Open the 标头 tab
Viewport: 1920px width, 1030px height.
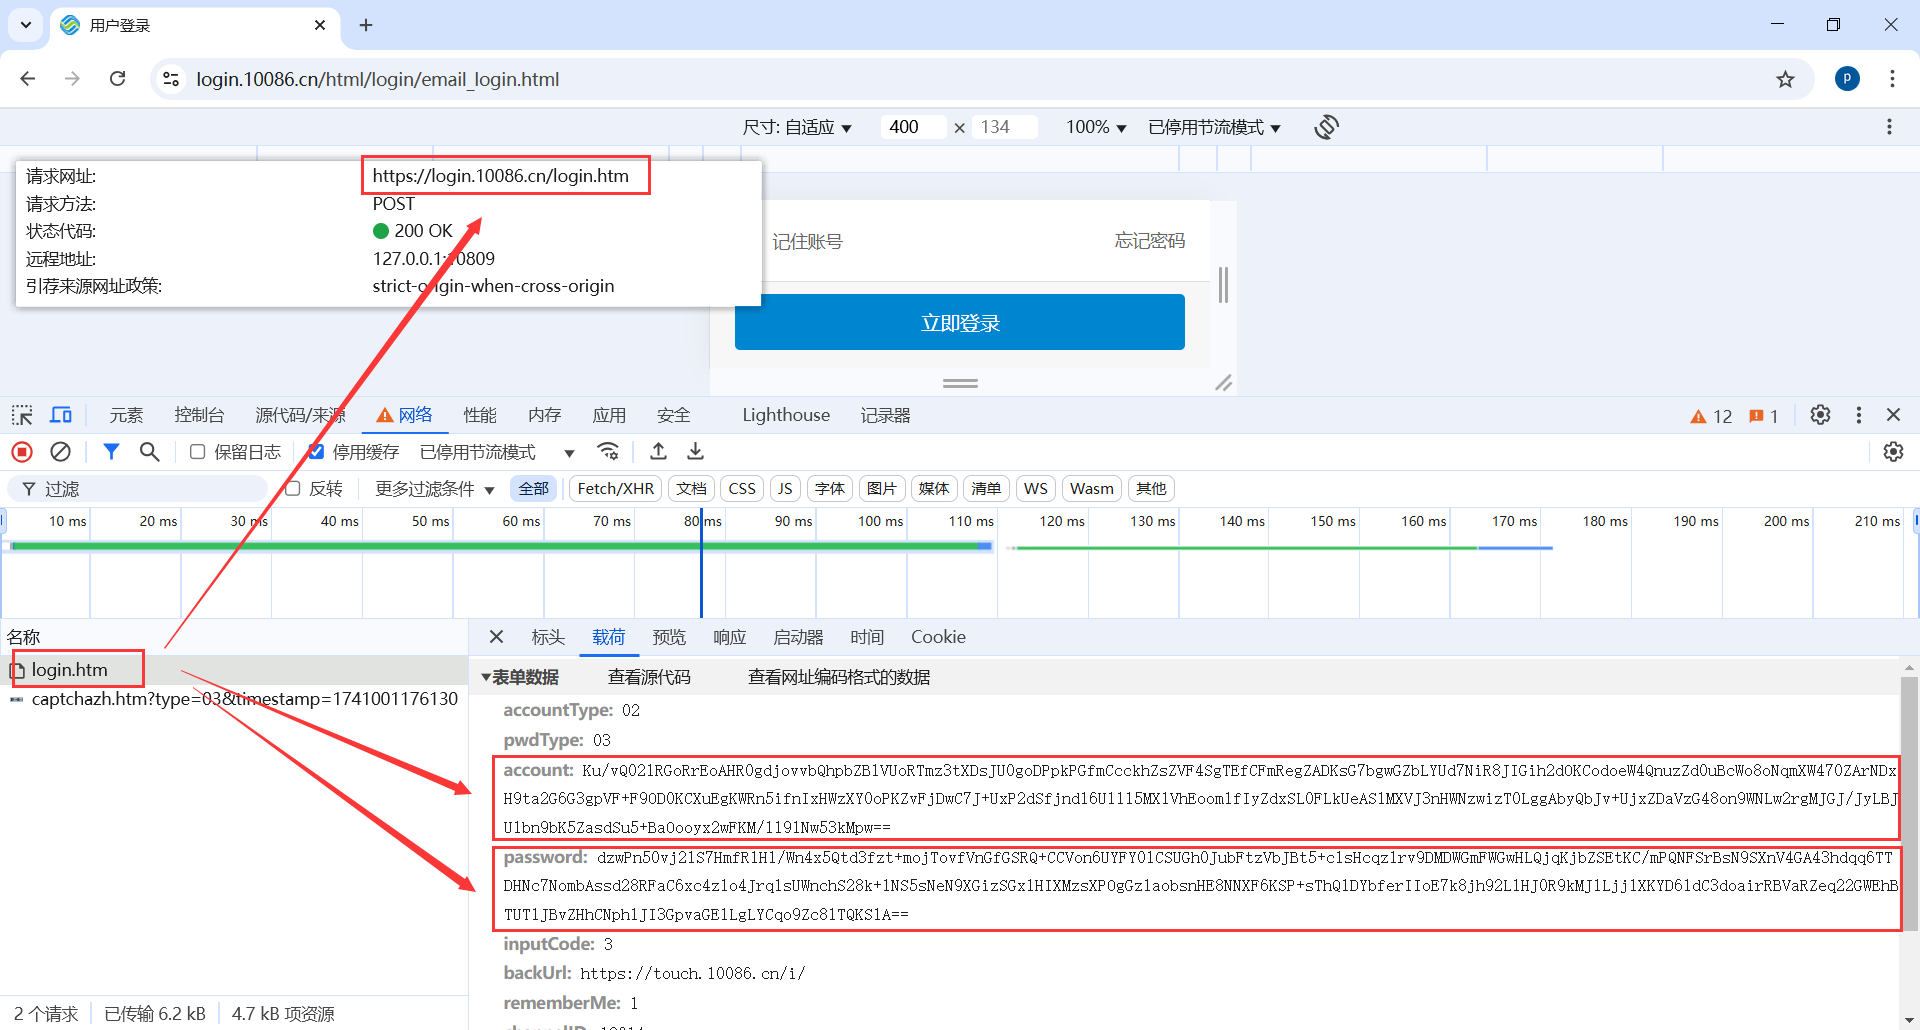[x=548, y=637]
